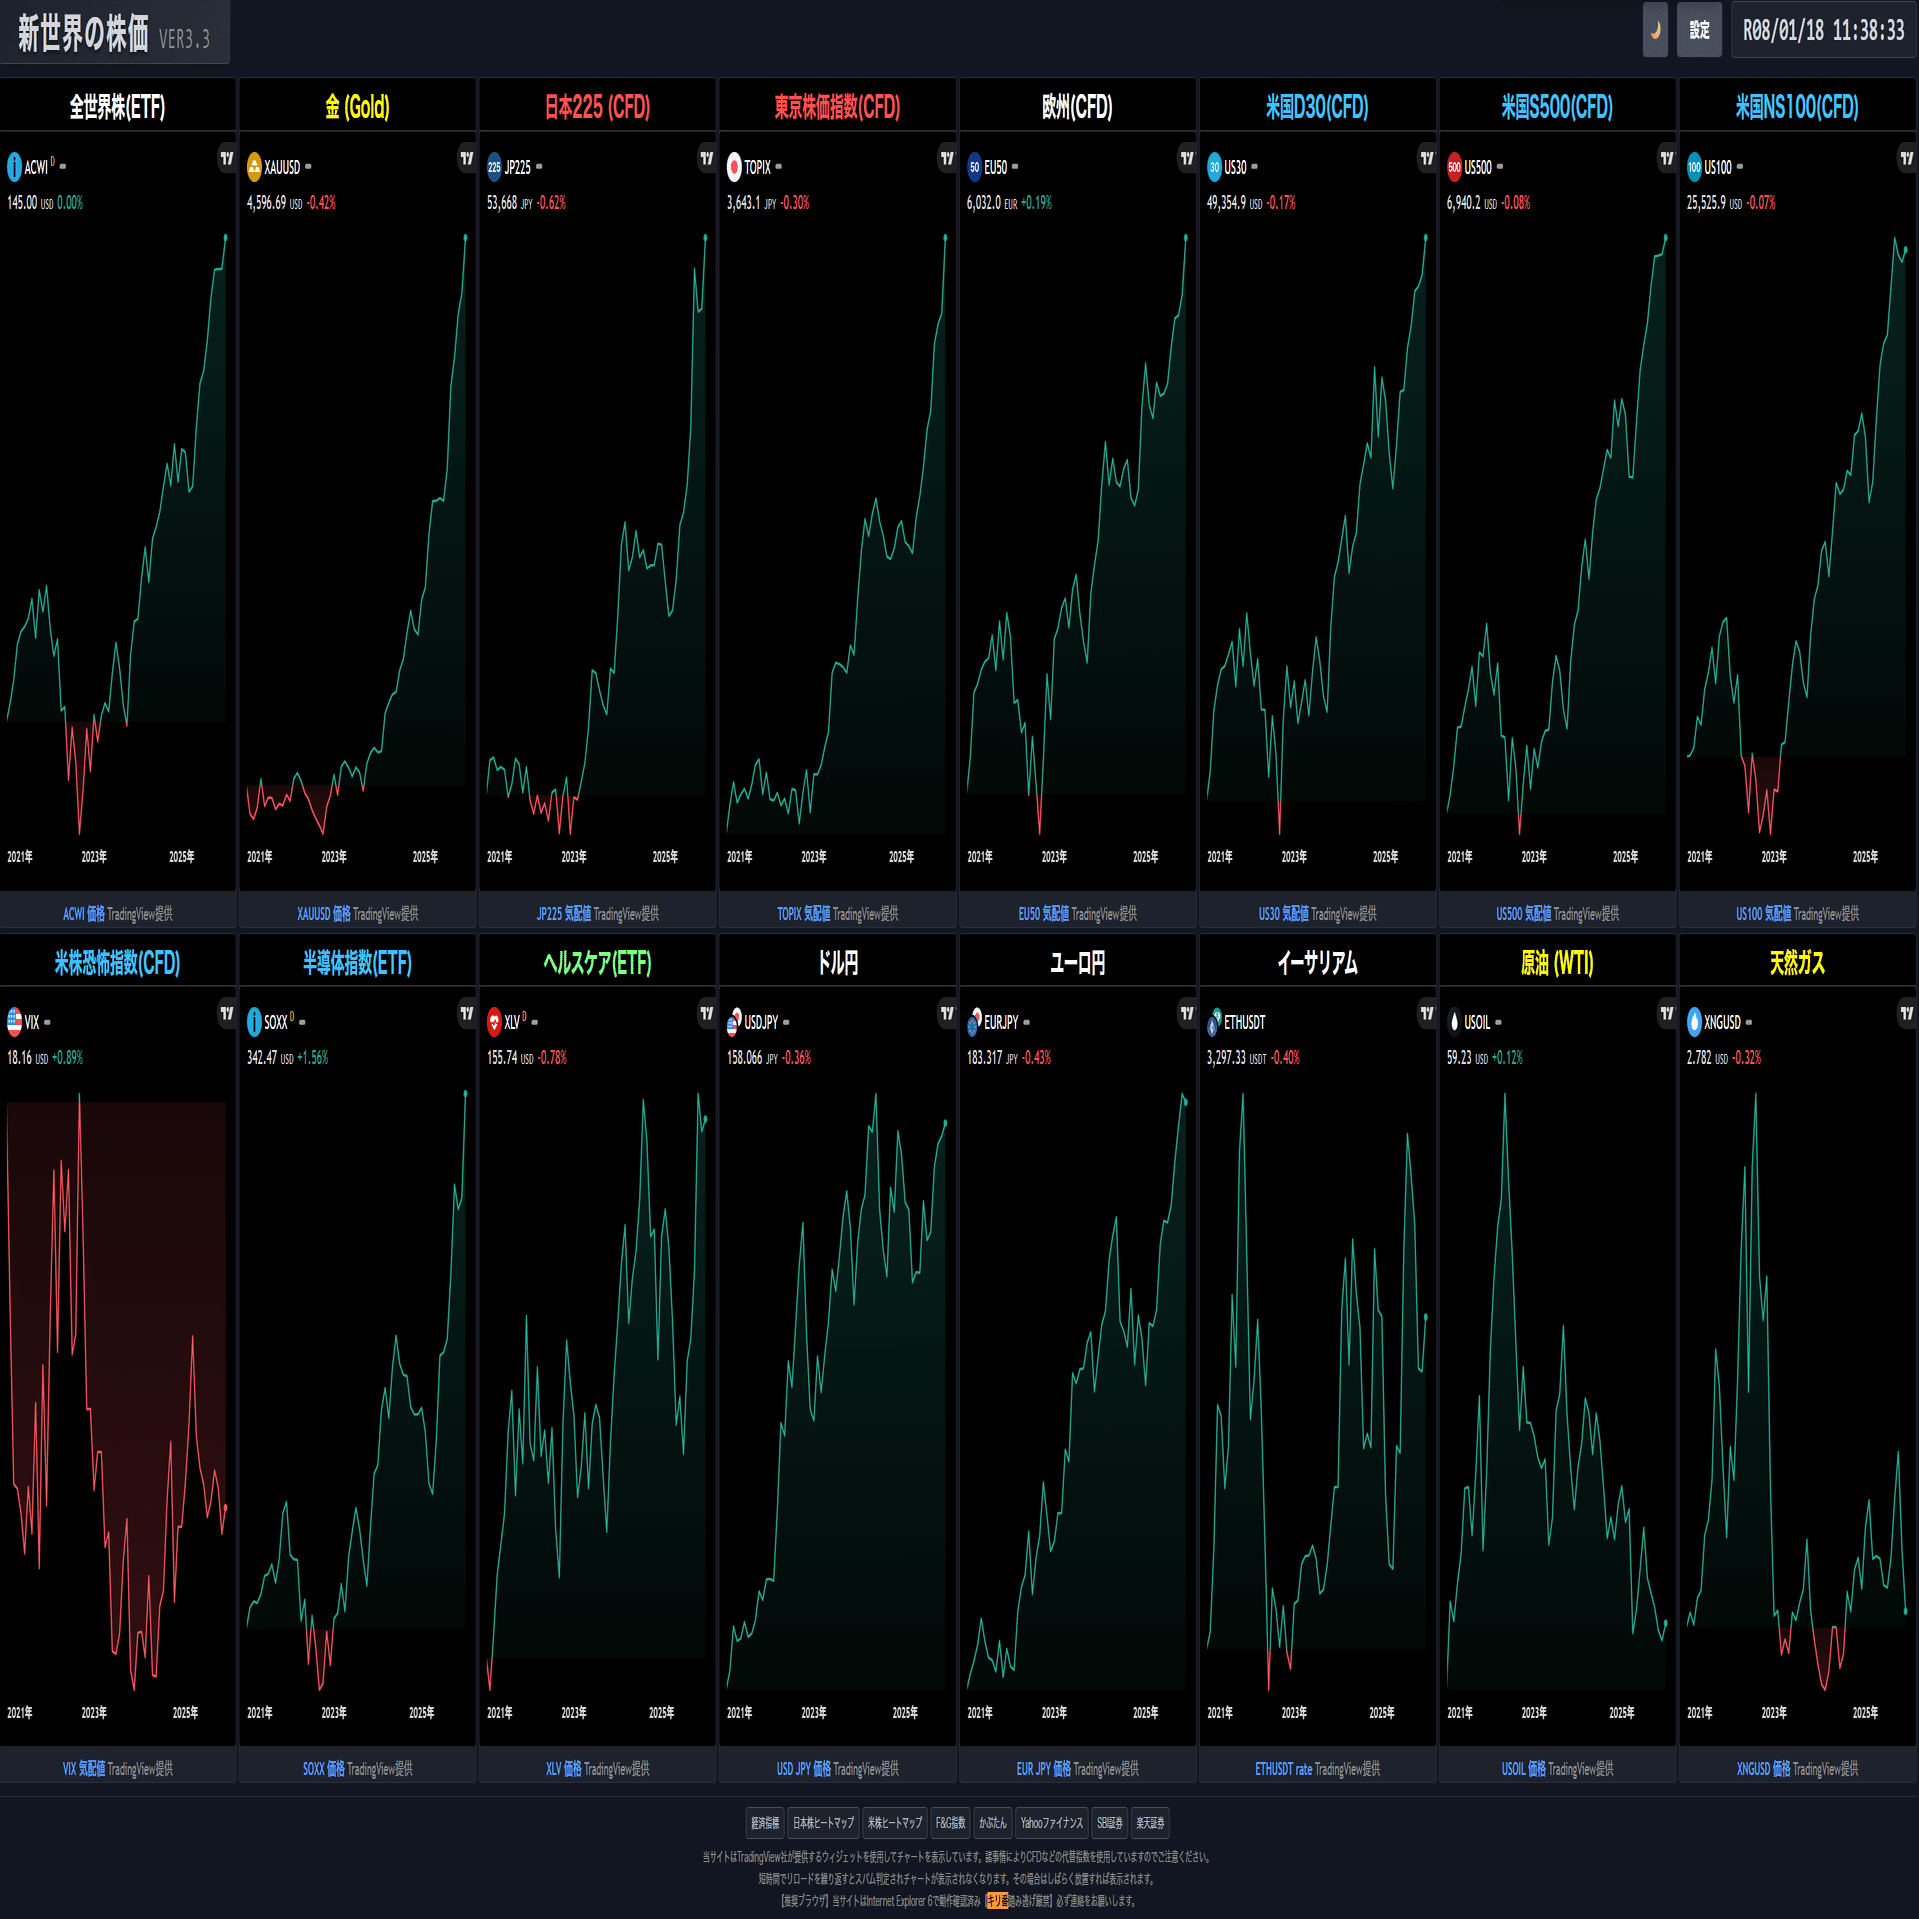Follow the 'TOPIX 気配値' TradingView link
The image size is (1919, 1919).
click(x=803, y=914)
